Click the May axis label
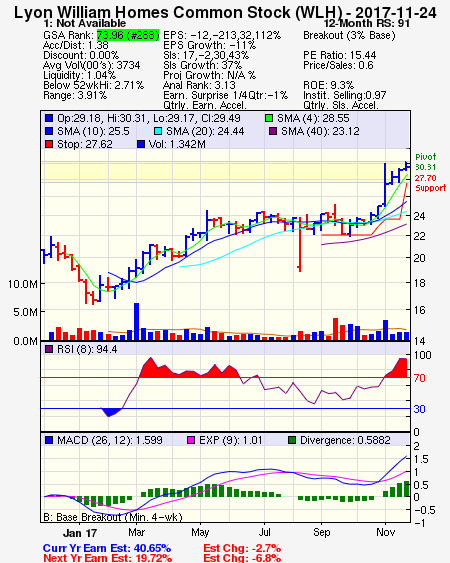Screen dimensions: 450x563 pyautogui.click(x=200, y=532)
